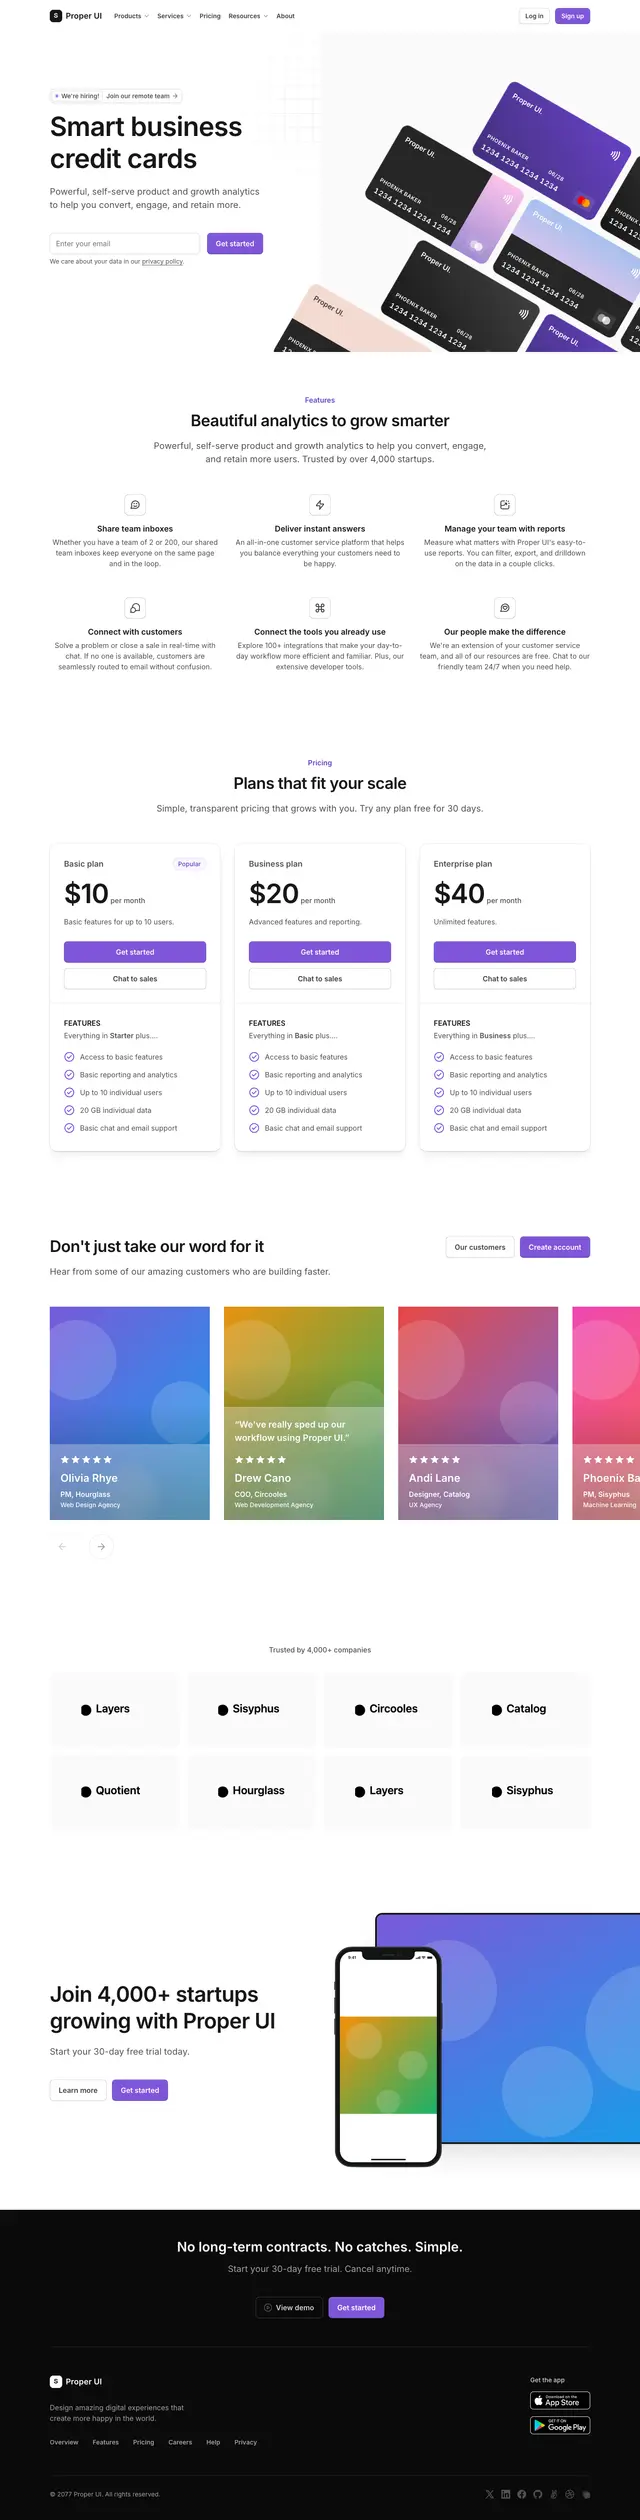
Task: Open the GitHub footer icon
Action: coord(538,2494)
